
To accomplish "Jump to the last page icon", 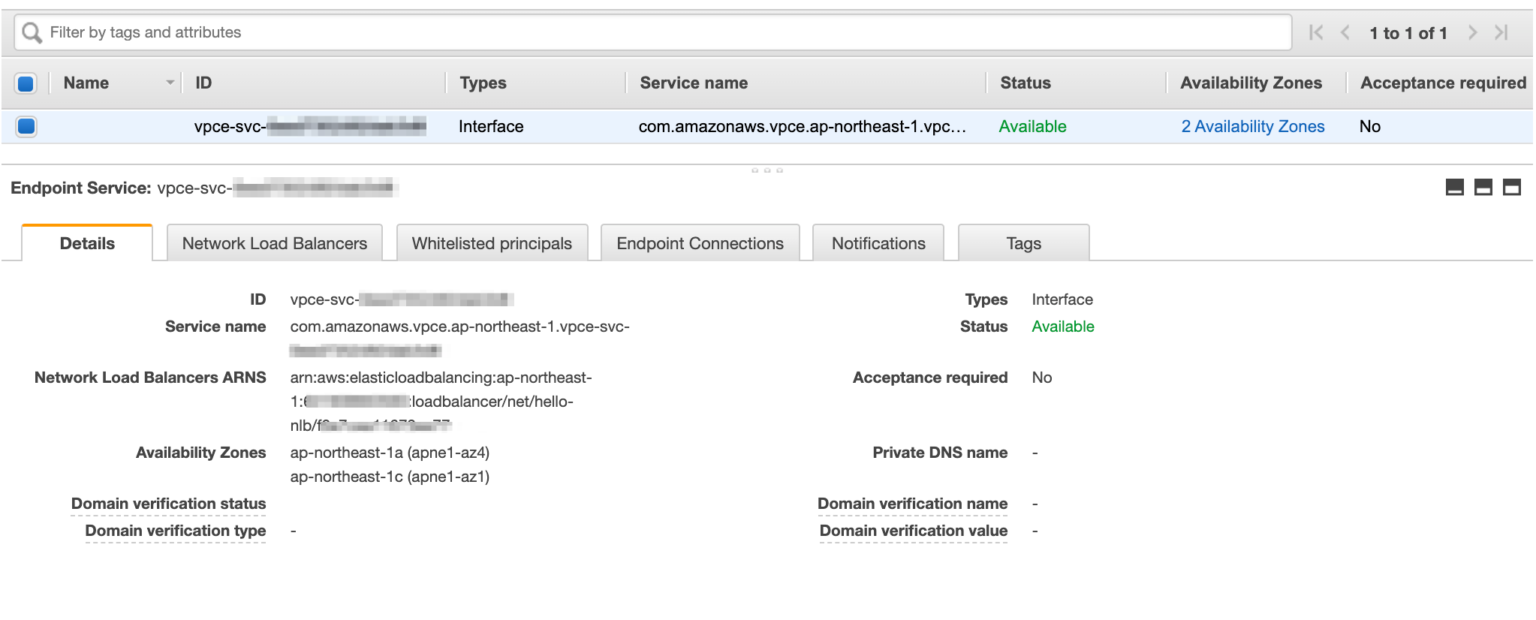I will coord(1501,31).
